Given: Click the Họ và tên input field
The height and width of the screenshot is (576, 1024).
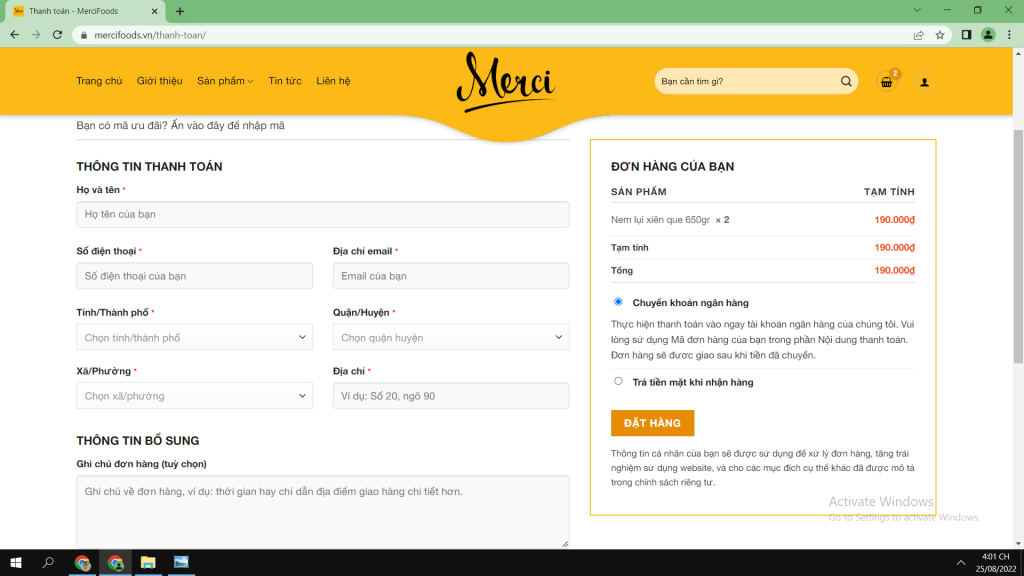Looking at the screenshot, I should 322,214.
